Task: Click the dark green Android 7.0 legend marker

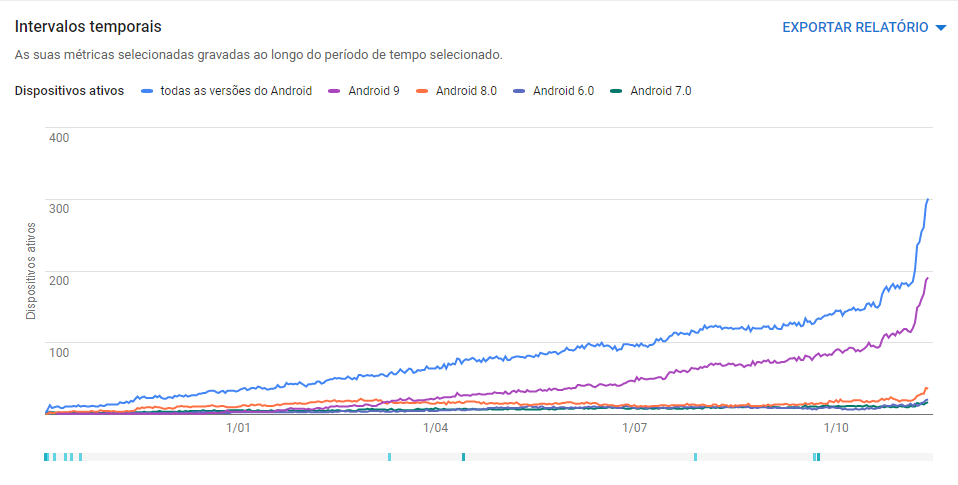Action: [617, 91]
